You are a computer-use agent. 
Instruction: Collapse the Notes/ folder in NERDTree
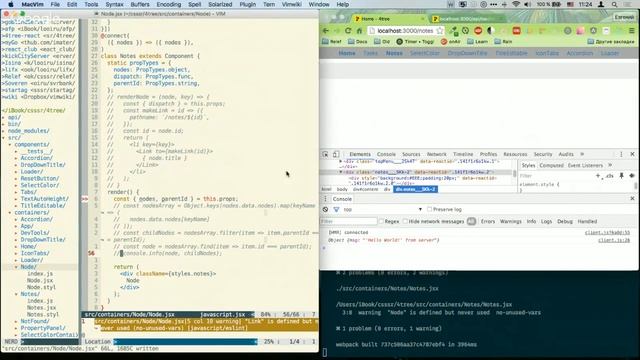pyautogui.click(x=16, y=294)
